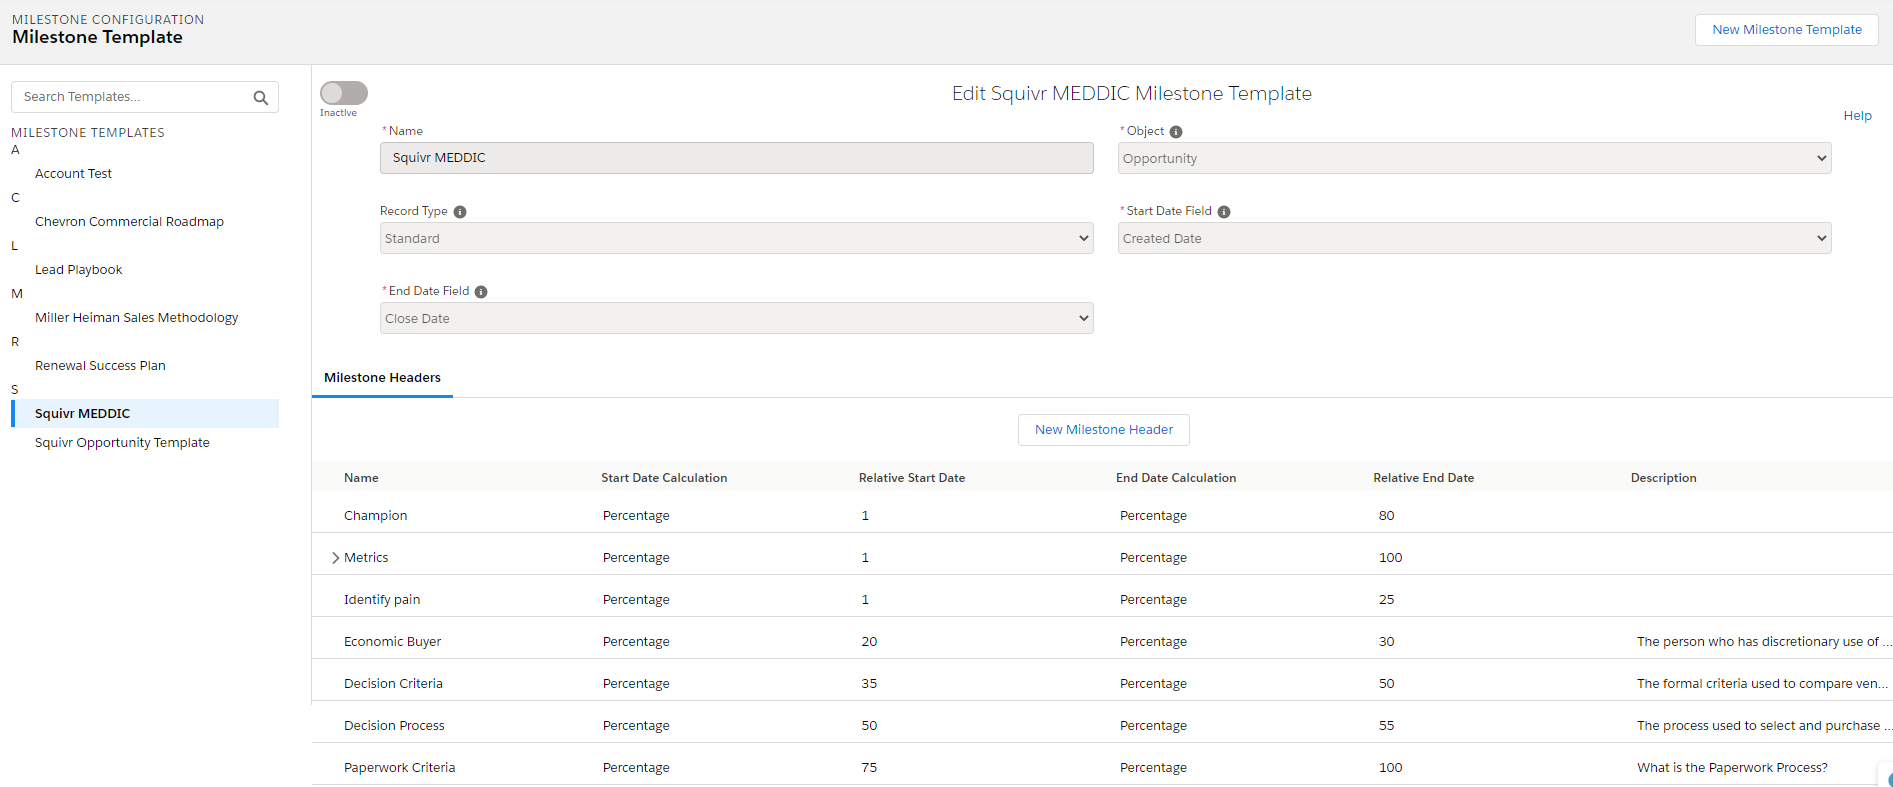The height and width of the screenshot is (787, 1893).
Task: Click the info icon next to Object
Action: pos(1176,132)
